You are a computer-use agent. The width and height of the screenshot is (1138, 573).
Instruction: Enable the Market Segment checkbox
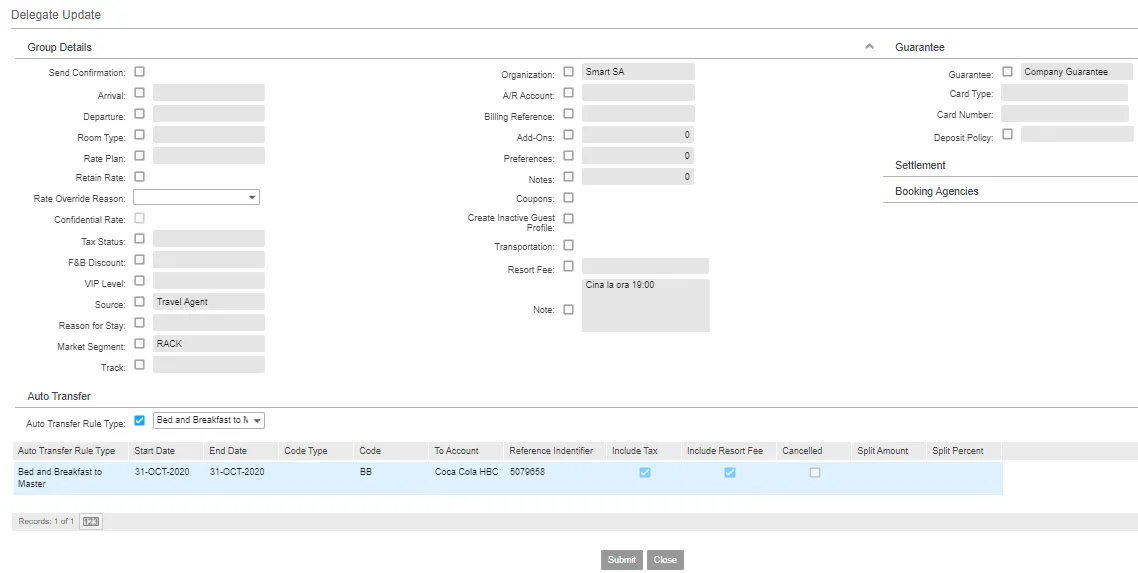tap(139, 344)
